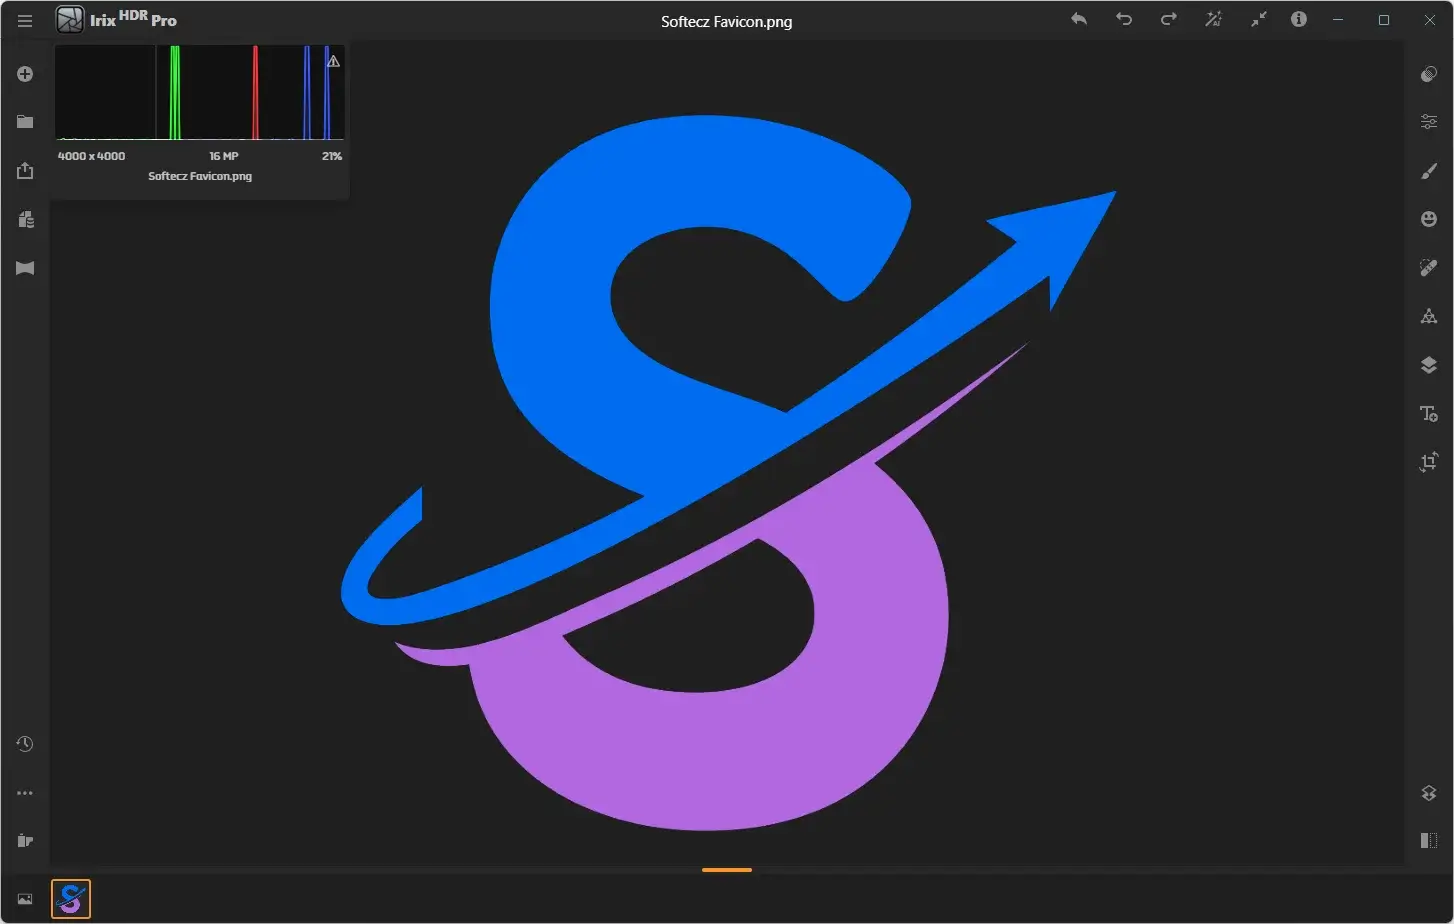Select the add text tool icon
1454x924 pixels.
coord(1429,414)
